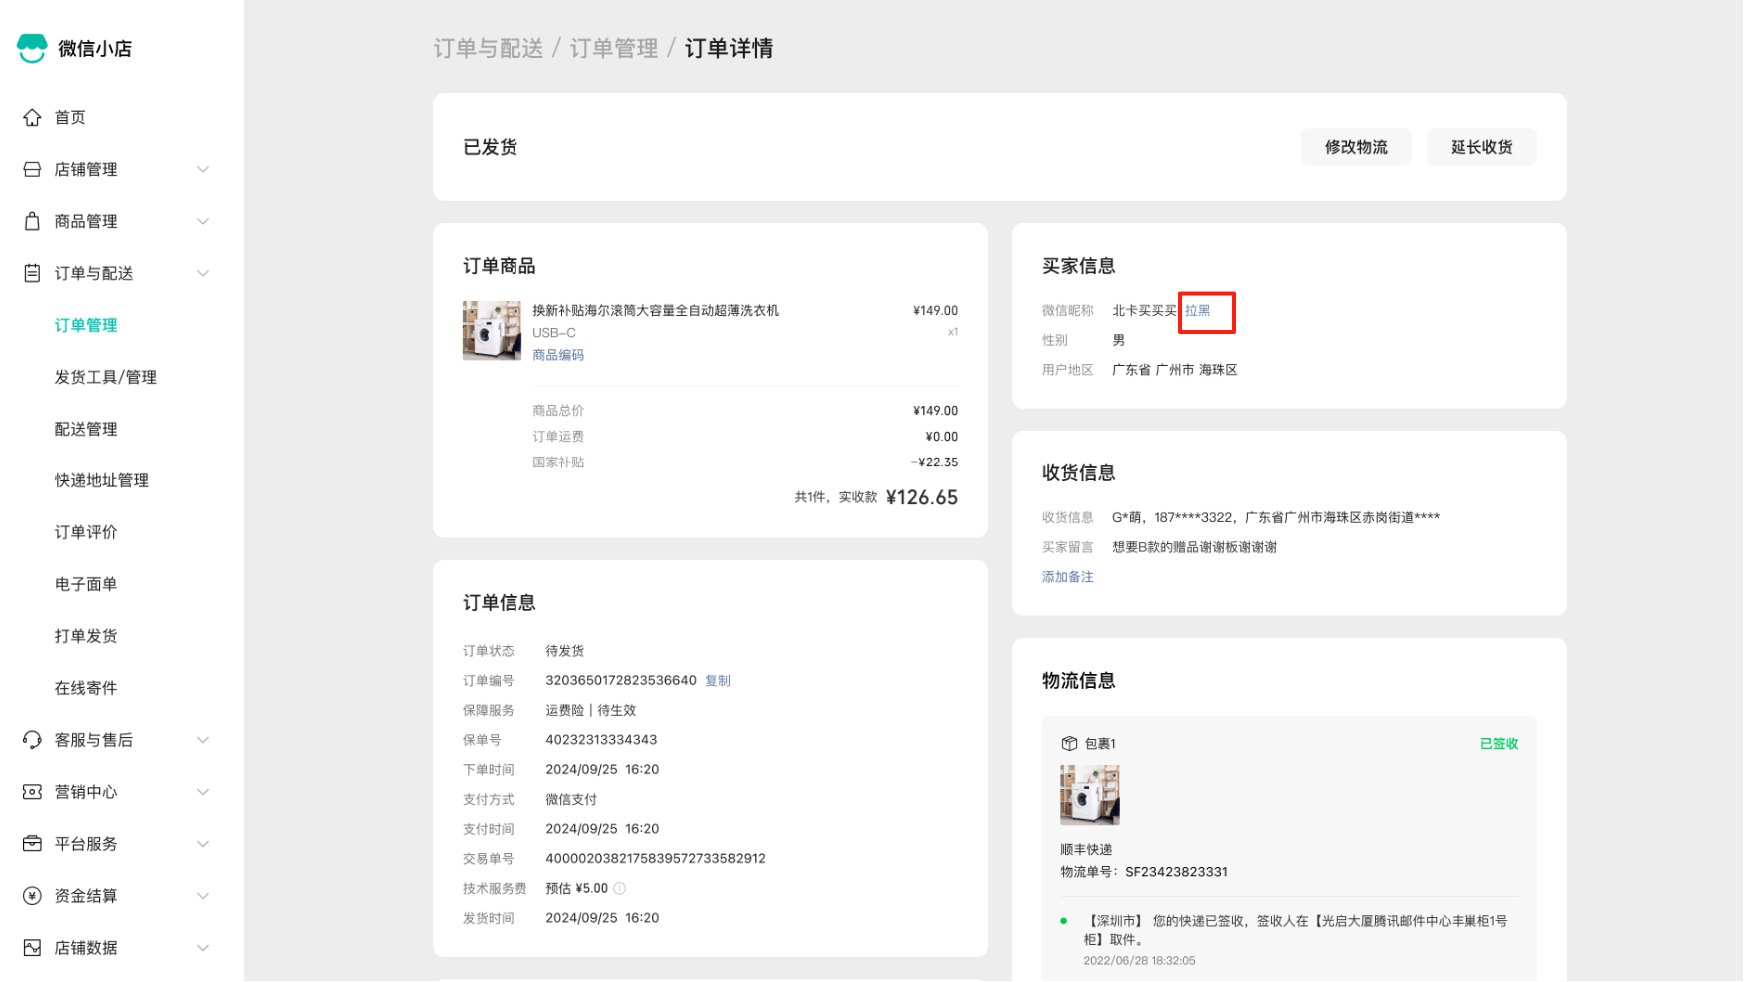
Task: Click the 资金结算 yen coin icon
Action: [32, 896]
